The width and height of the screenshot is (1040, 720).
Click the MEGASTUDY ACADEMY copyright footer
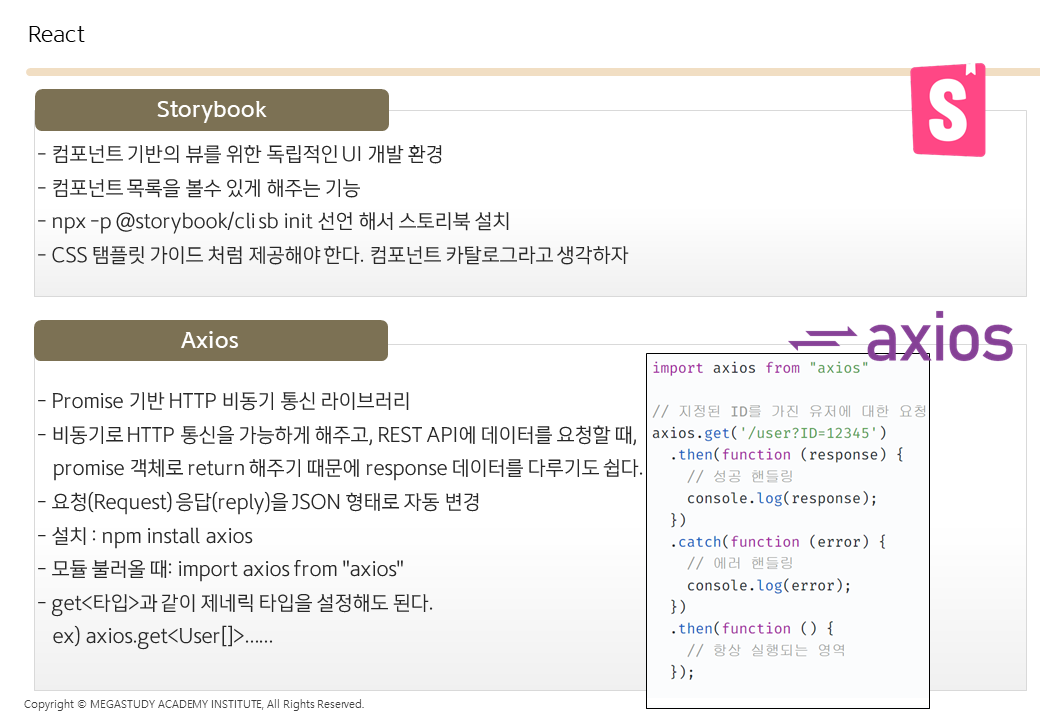point(194,704)
